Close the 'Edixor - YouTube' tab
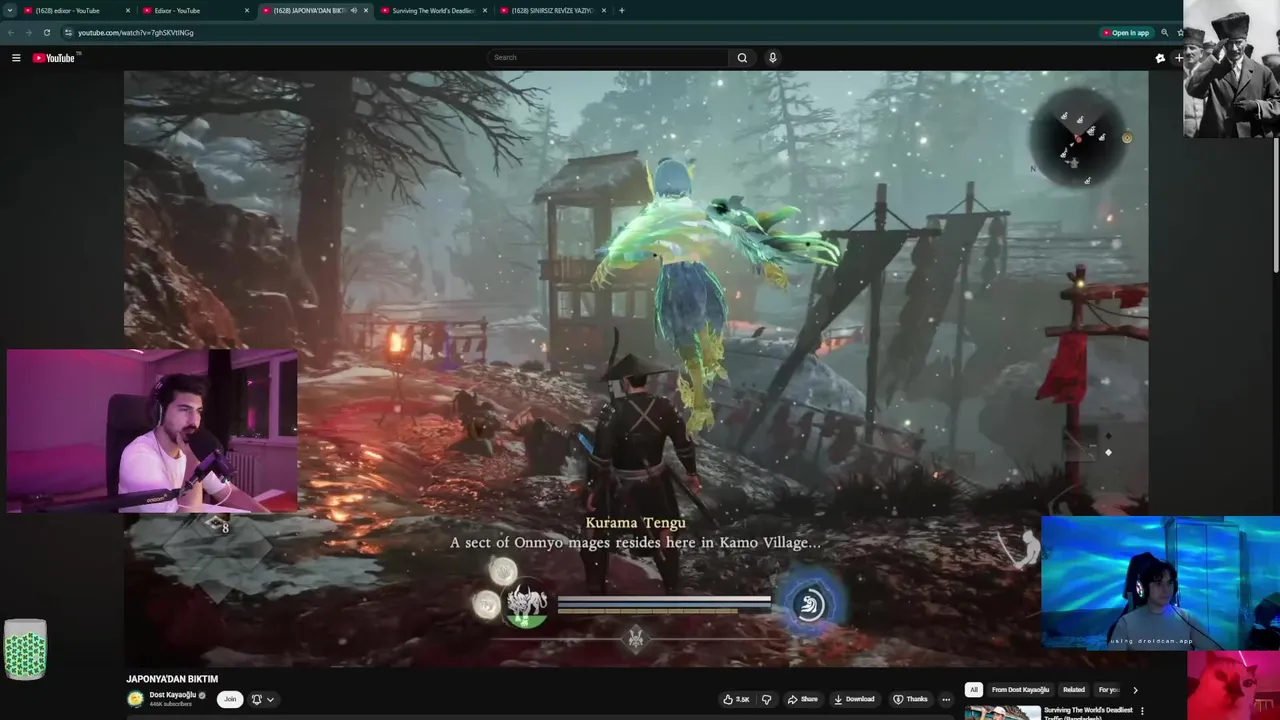This screenshot has width=1280, height=720. pos(247,11)
